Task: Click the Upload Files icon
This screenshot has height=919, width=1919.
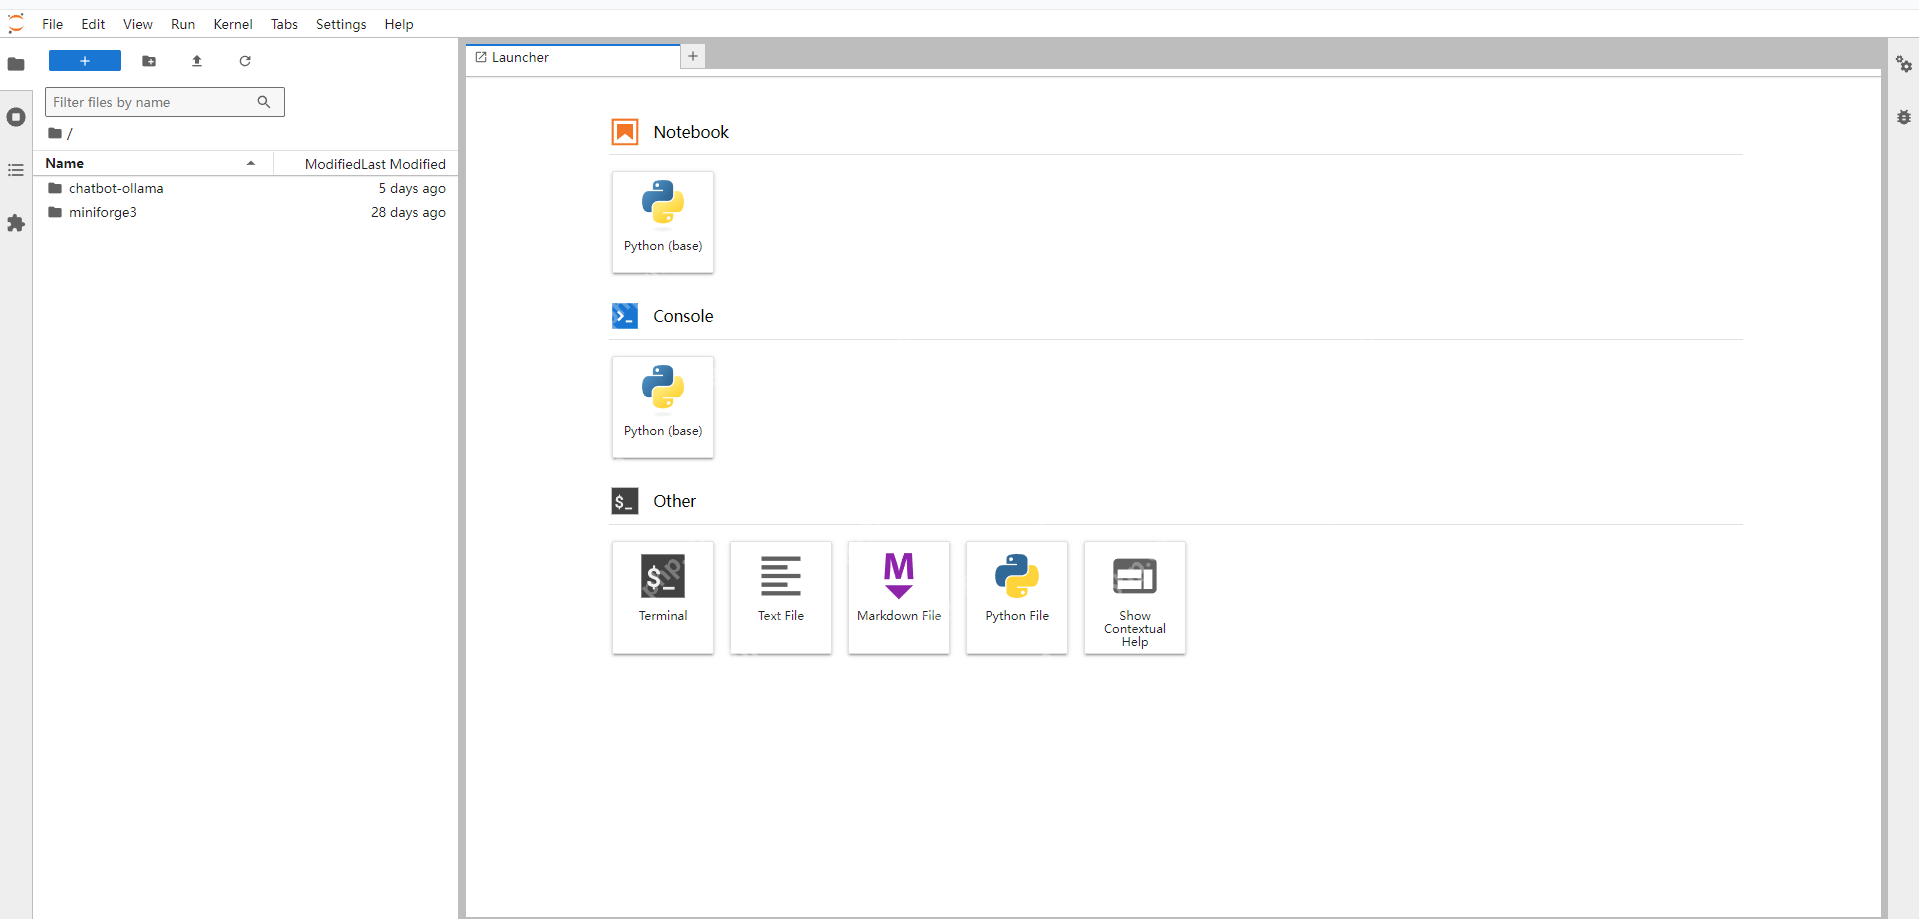Action: click(197, 61)
